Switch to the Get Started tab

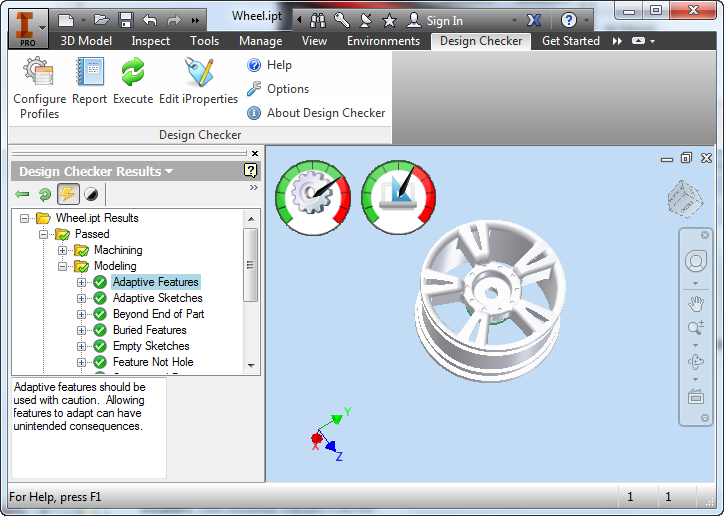tap(571, 41)
